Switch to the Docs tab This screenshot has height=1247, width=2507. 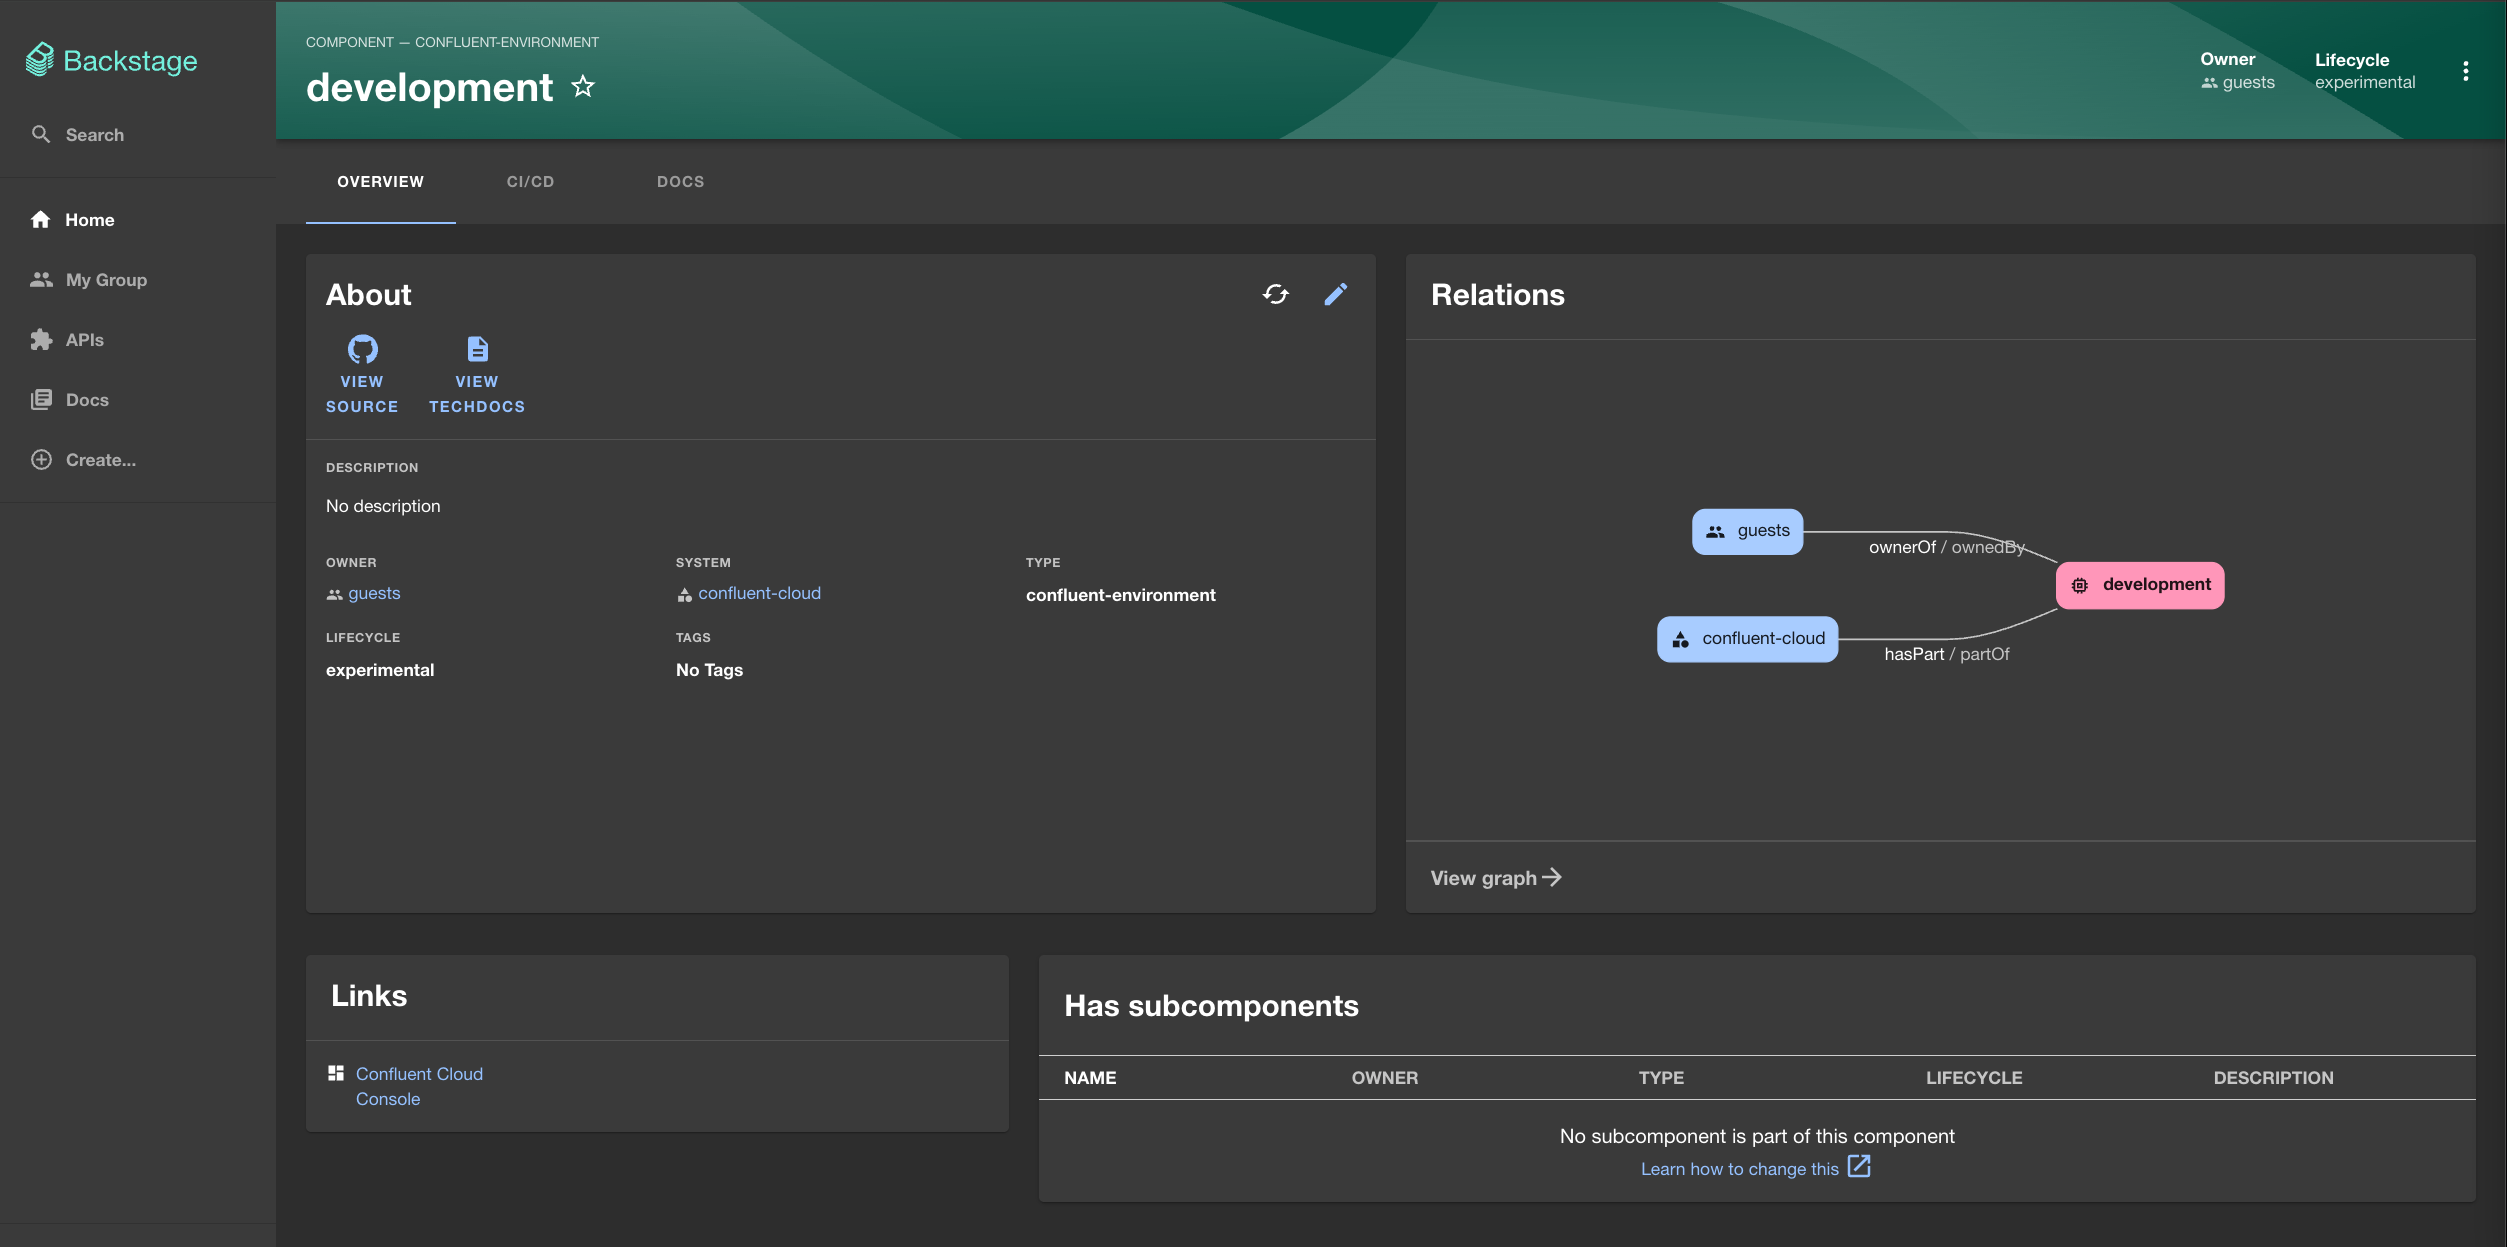[680, 181]
